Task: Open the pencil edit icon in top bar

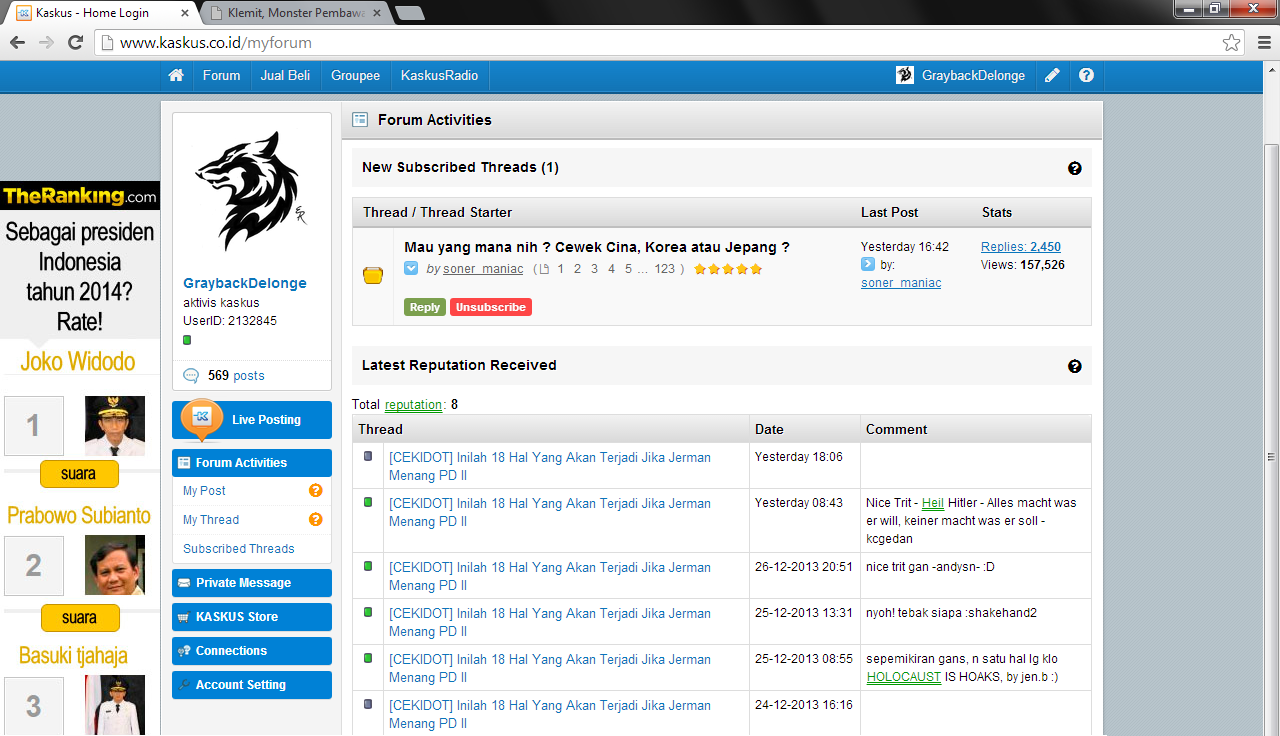Action: pyautogui.click(x=1052, y=75)
